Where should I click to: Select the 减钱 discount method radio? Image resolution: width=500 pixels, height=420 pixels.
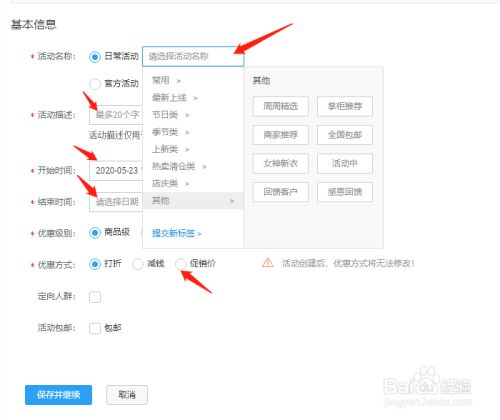coord(137,264)
